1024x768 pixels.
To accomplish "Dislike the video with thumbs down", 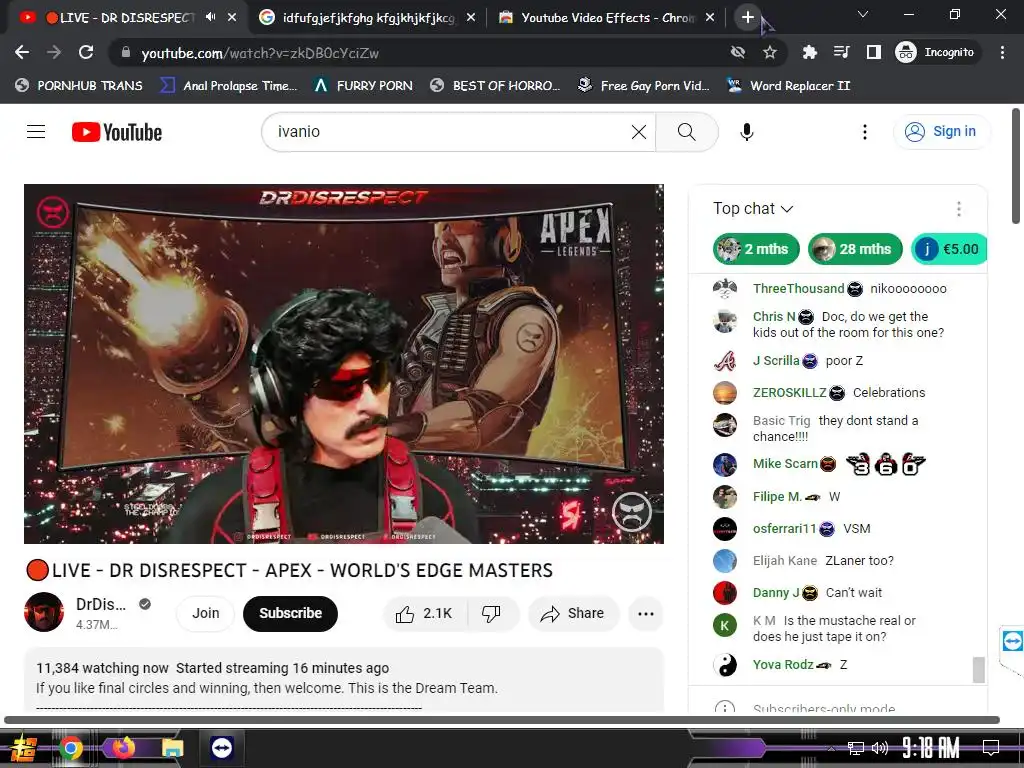I will pyautogui.click(x=491, y=613).
